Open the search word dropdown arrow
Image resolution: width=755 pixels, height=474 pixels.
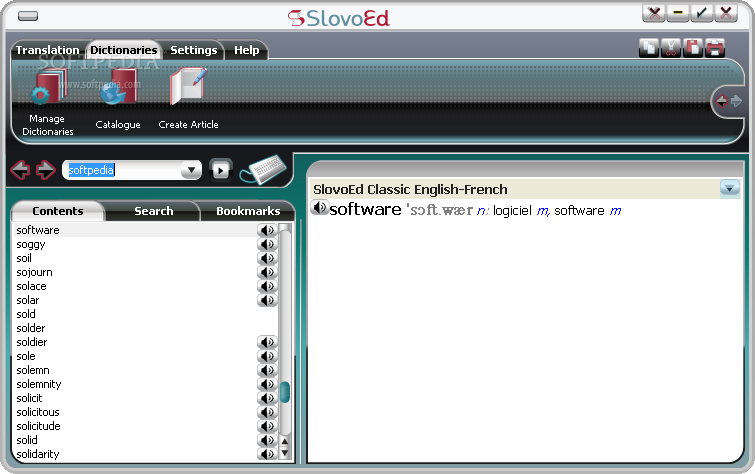tap(191, 170)
